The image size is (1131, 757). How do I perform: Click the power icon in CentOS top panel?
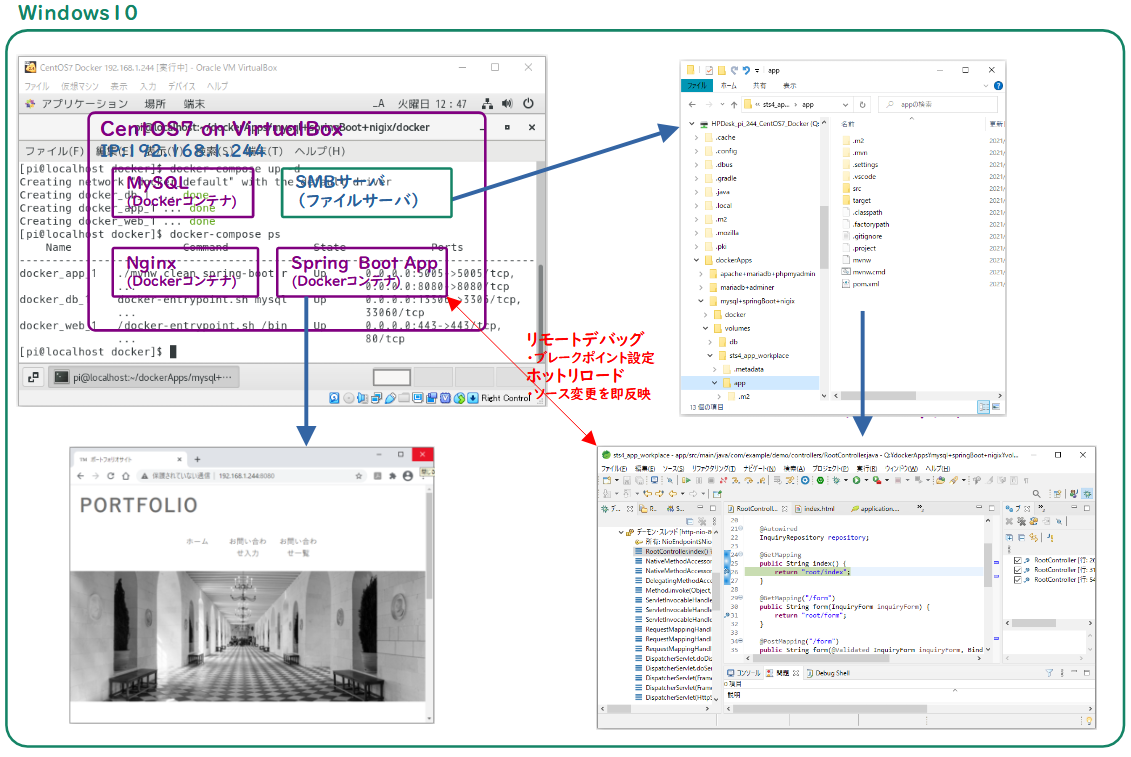(x=528, y=104)
